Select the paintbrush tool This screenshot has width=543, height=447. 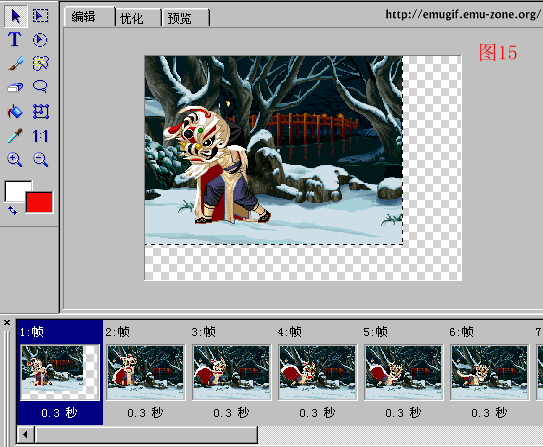(15, 63)
